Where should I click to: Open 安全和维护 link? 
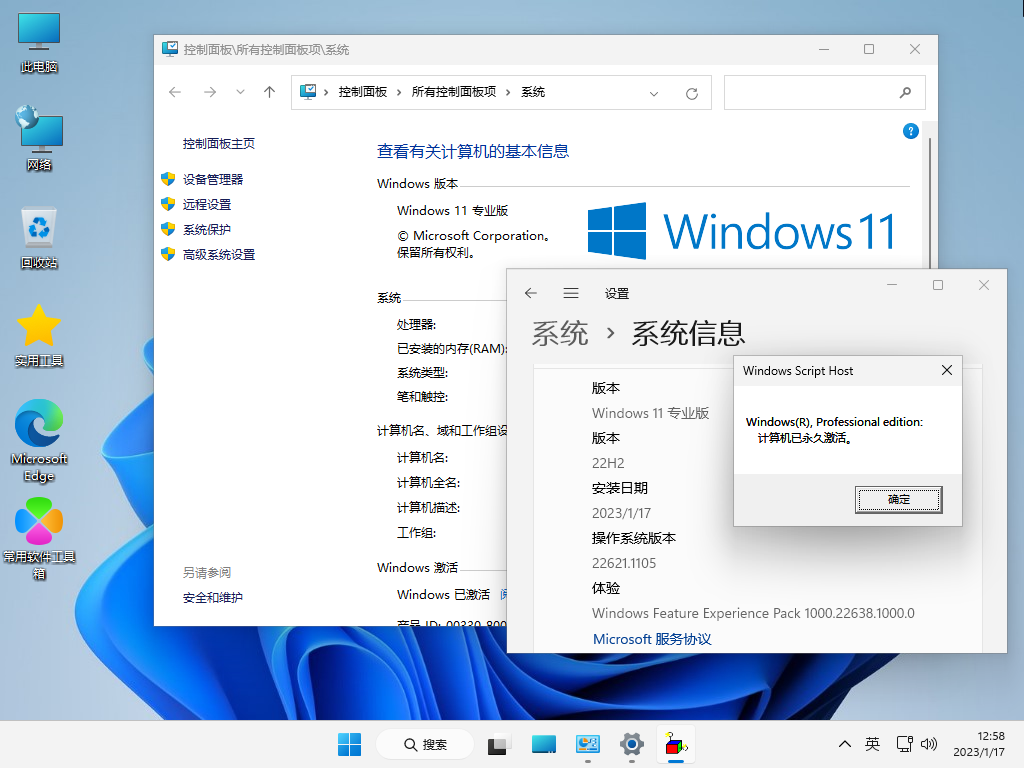pos(213,598)
